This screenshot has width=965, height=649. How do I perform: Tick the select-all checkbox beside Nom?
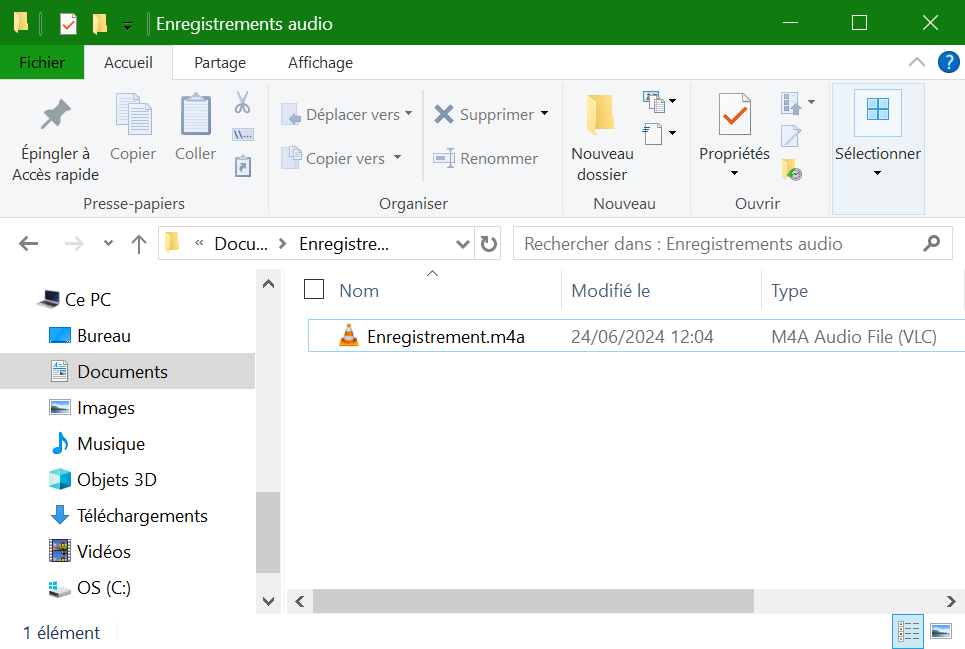tap(314, 290)
